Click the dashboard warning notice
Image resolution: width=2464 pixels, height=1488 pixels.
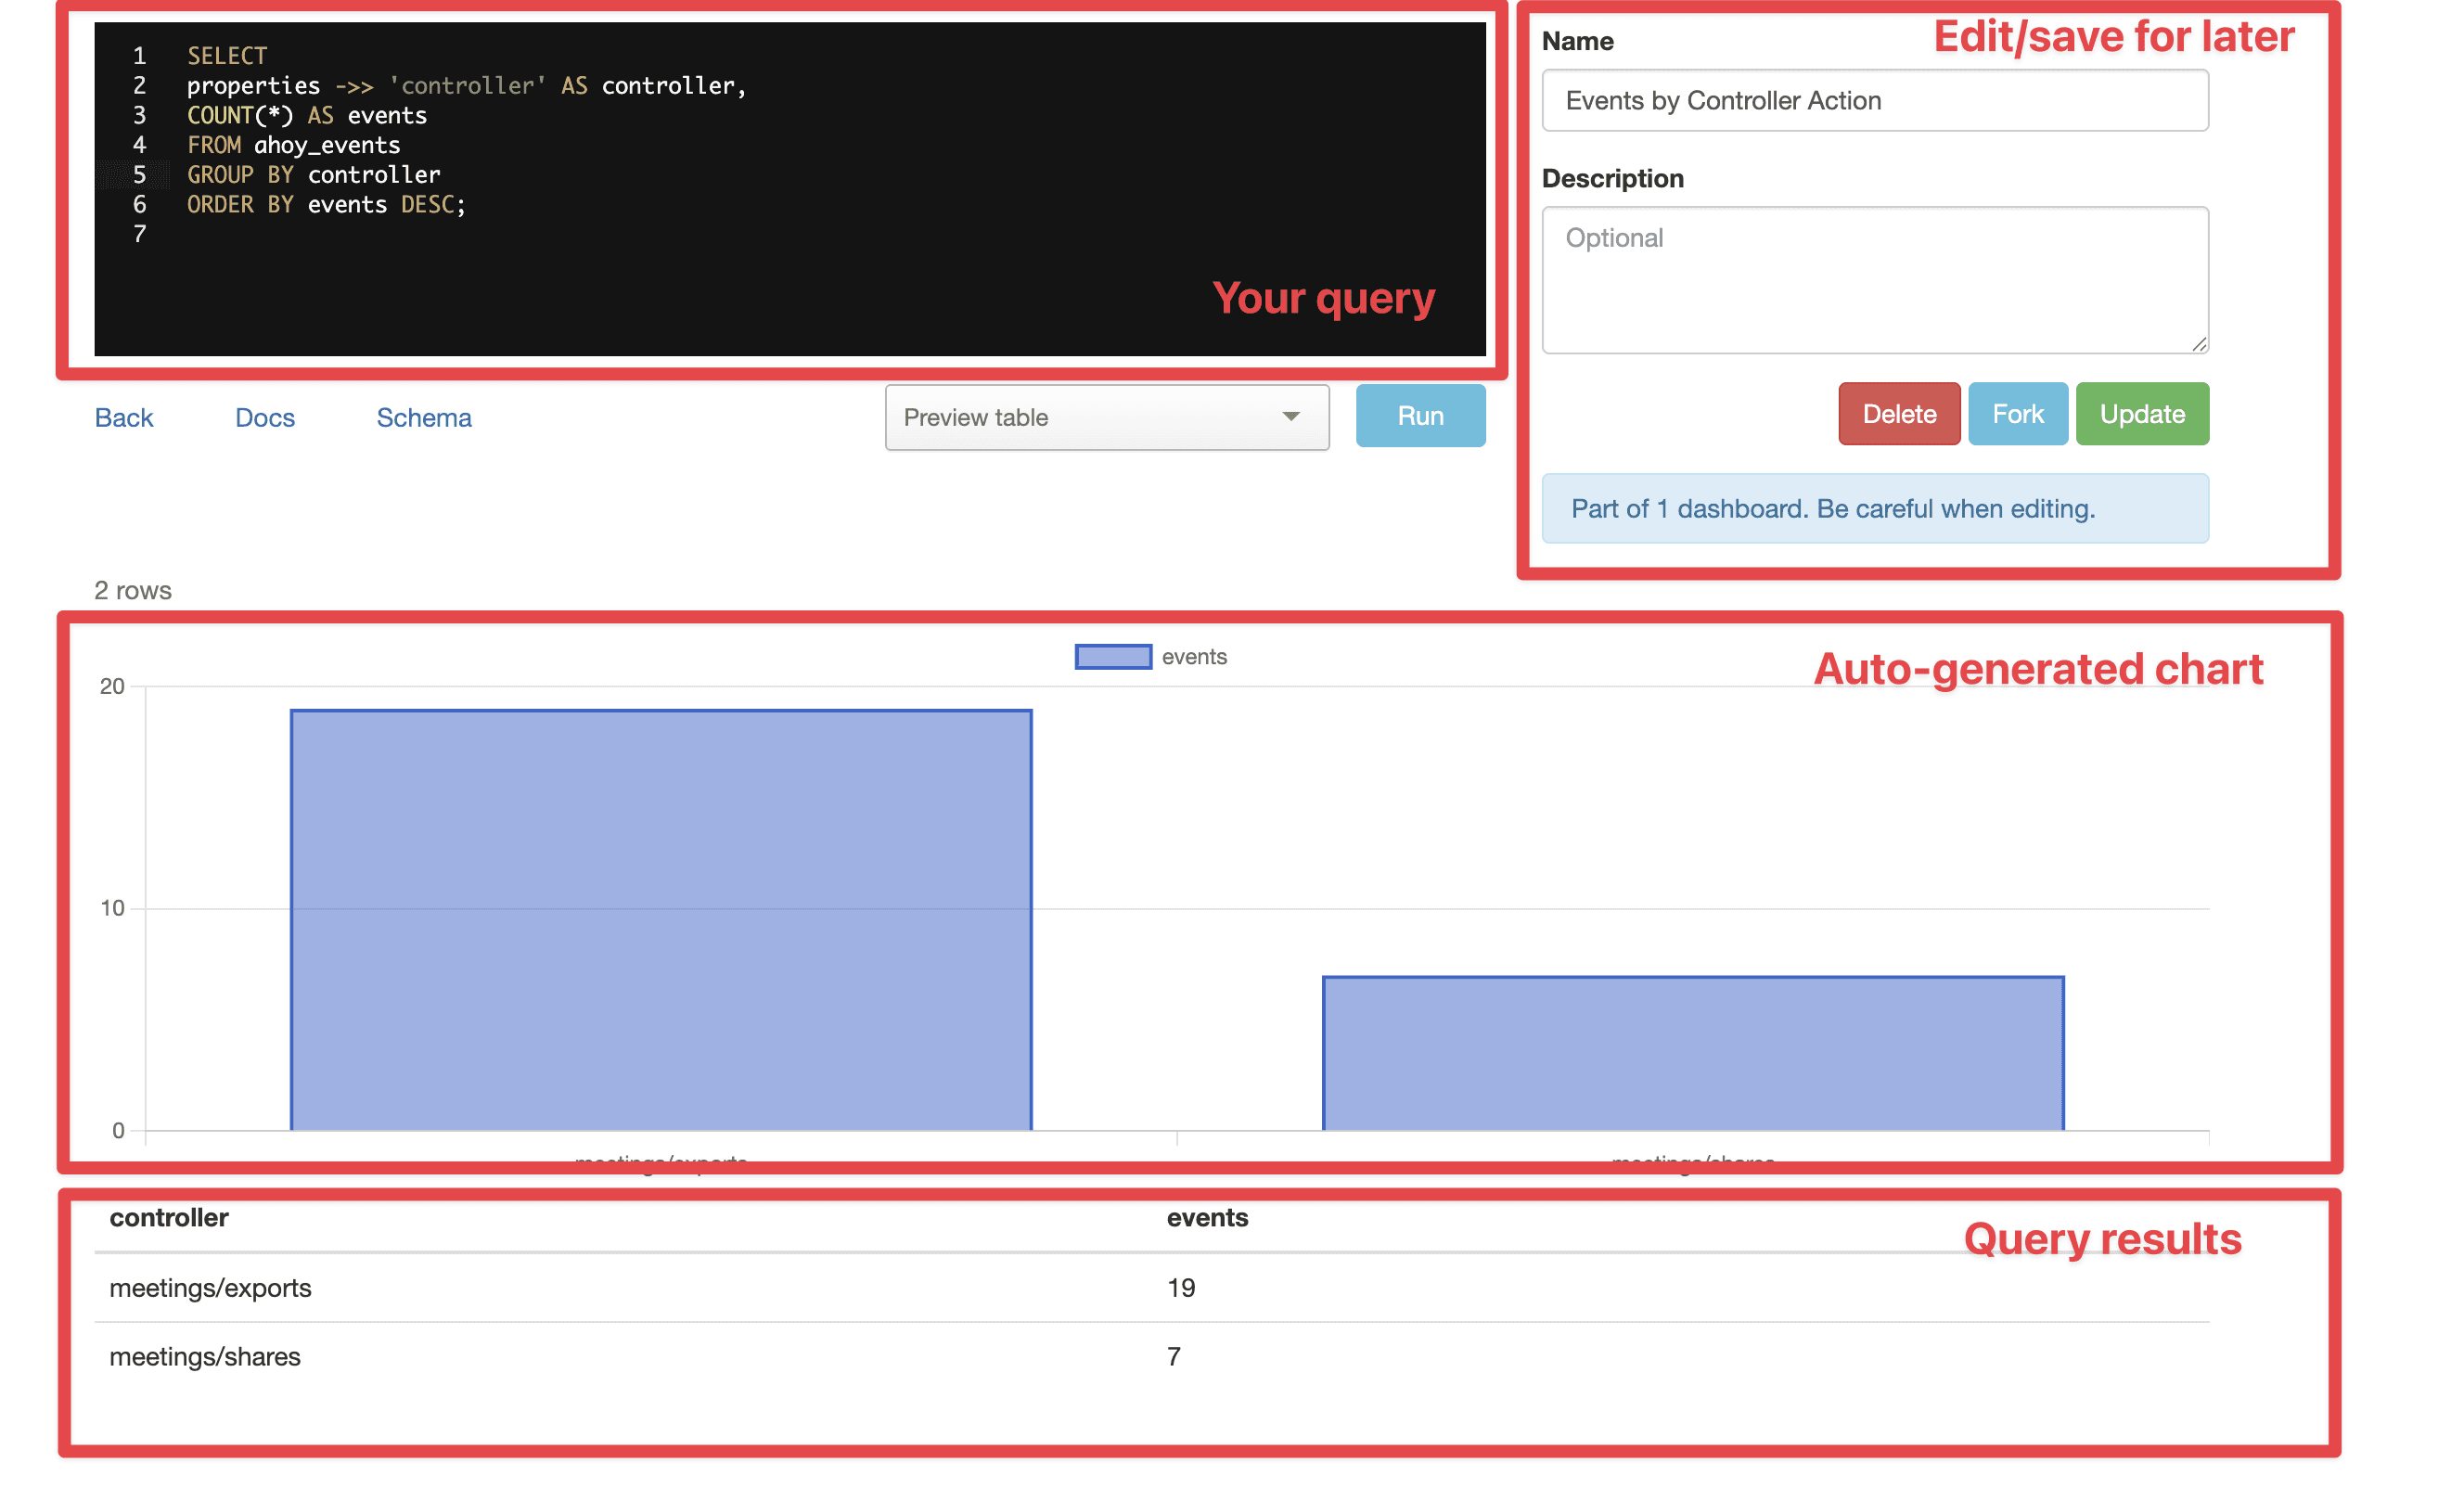pos(1875,508)
